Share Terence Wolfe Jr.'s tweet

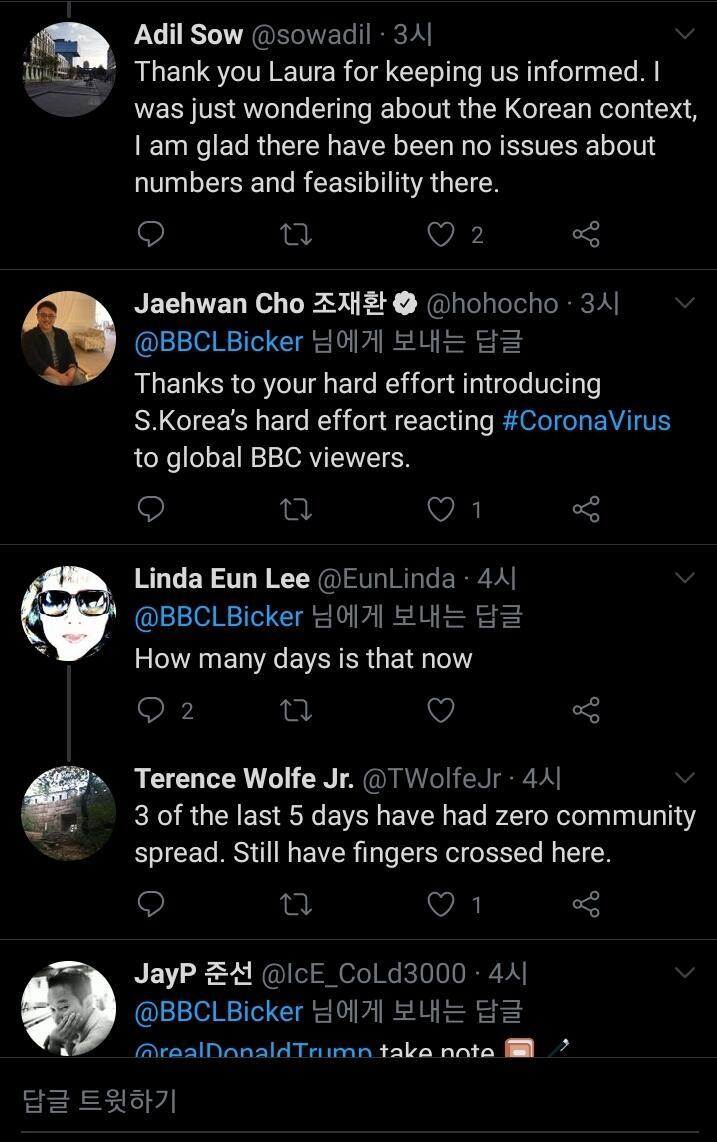(586, 904)
